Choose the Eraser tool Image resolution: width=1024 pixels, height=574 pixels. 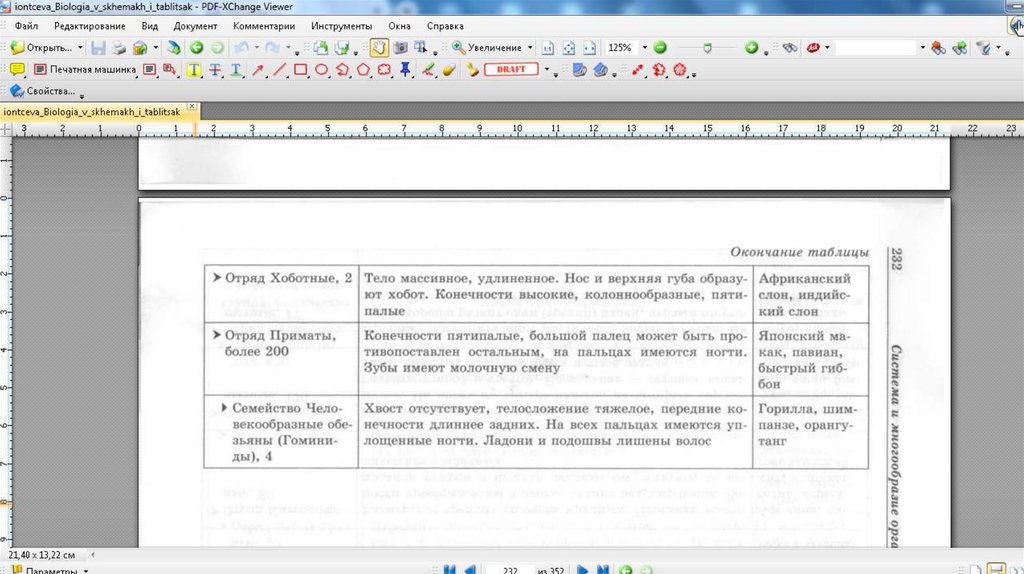(448, 70)
